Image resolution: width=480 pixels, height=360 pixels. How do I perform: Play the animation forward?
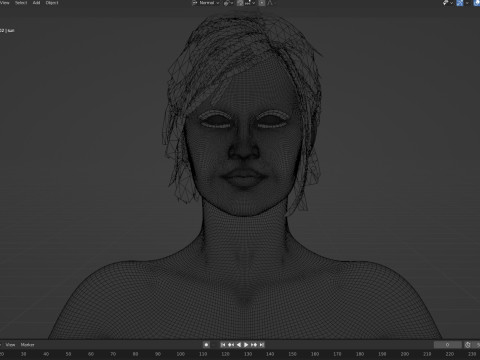(x=246, y=345)
